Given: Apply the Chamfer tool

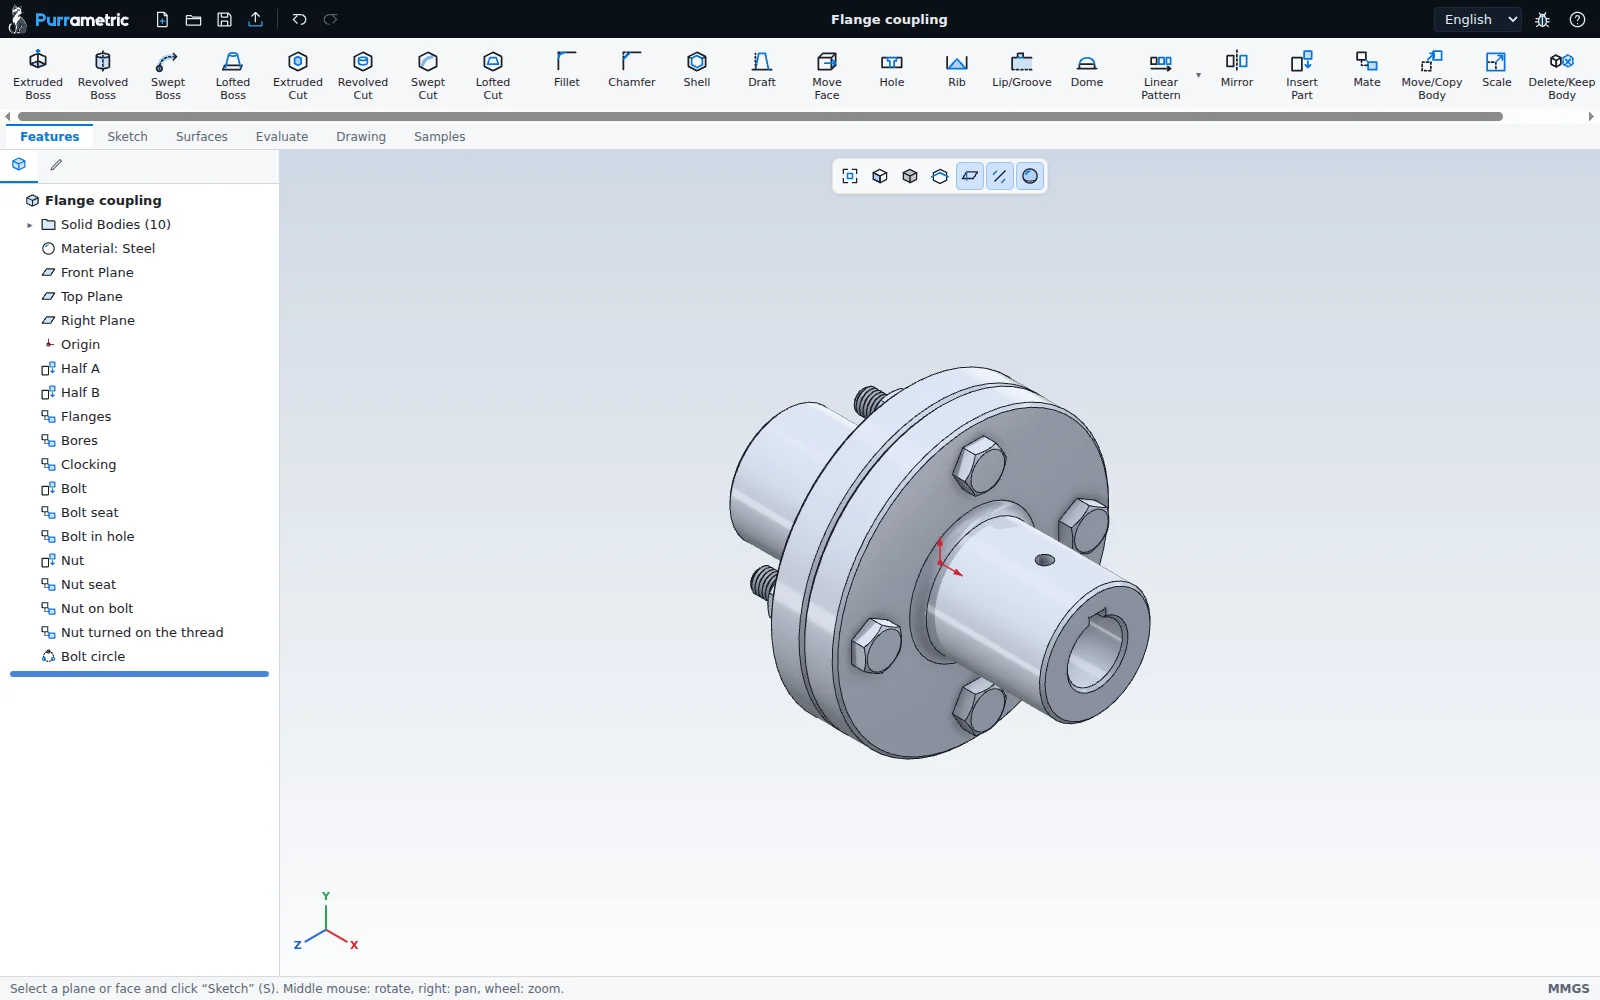Looking at the screenshot, I should (632, 69).
